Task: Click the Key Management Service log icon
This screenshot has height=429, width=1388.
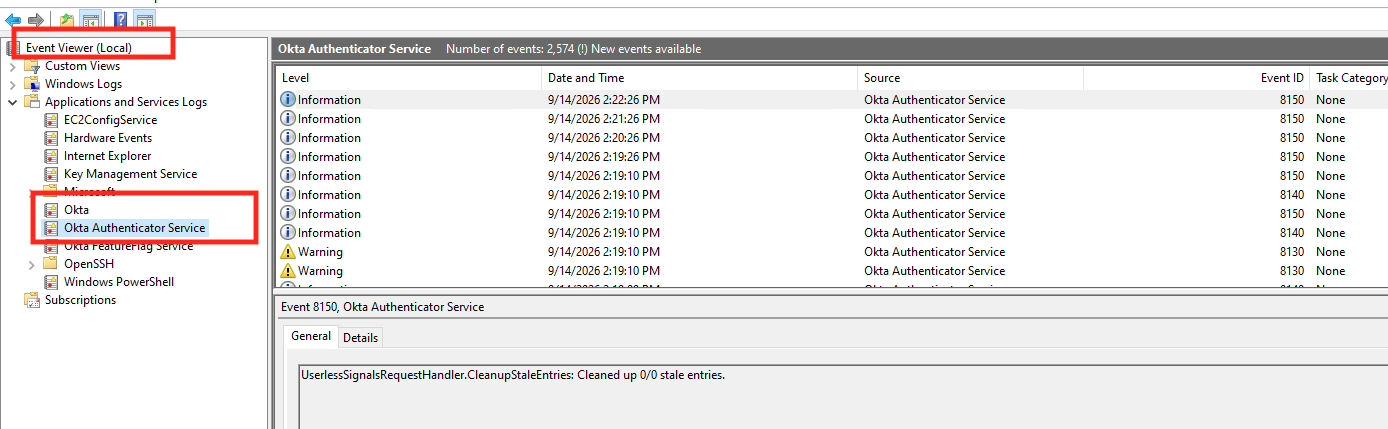Action: pos(52,174)
